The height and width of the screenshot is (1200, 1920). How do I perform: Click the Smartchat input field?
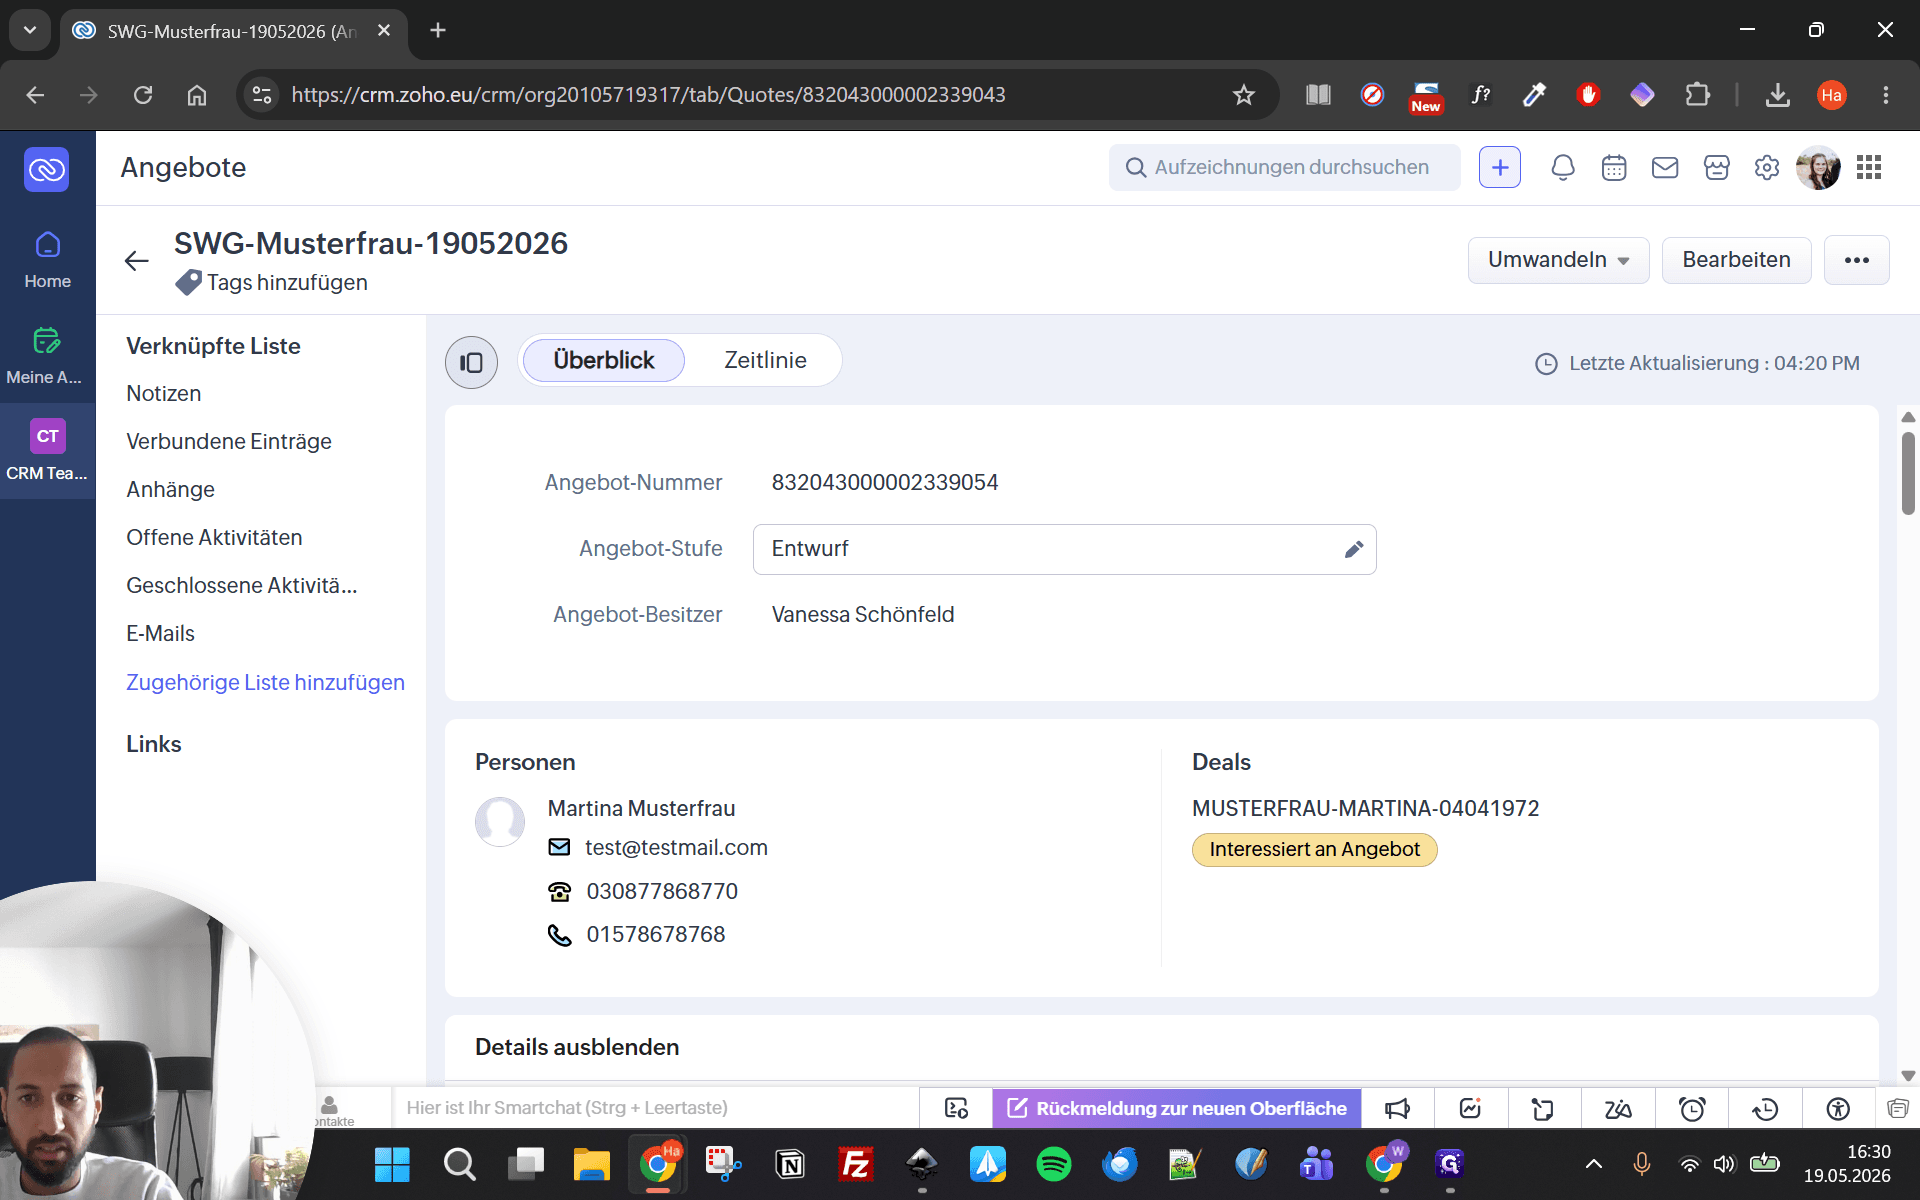655,1108
